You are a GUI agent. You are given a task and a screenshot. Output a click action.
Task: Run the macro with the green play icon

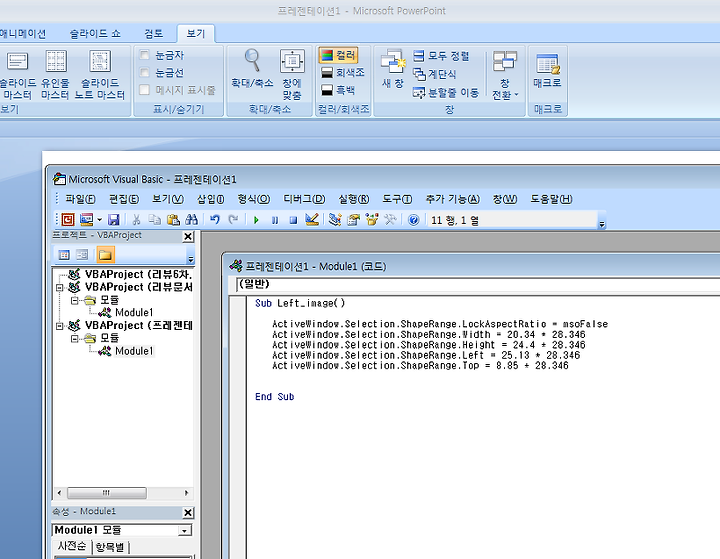click(256, 220)
